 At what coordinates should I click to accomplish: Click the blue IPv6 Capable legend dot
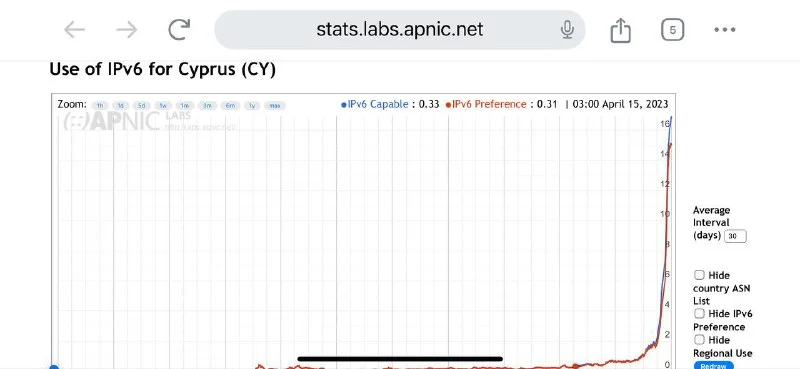344,105
